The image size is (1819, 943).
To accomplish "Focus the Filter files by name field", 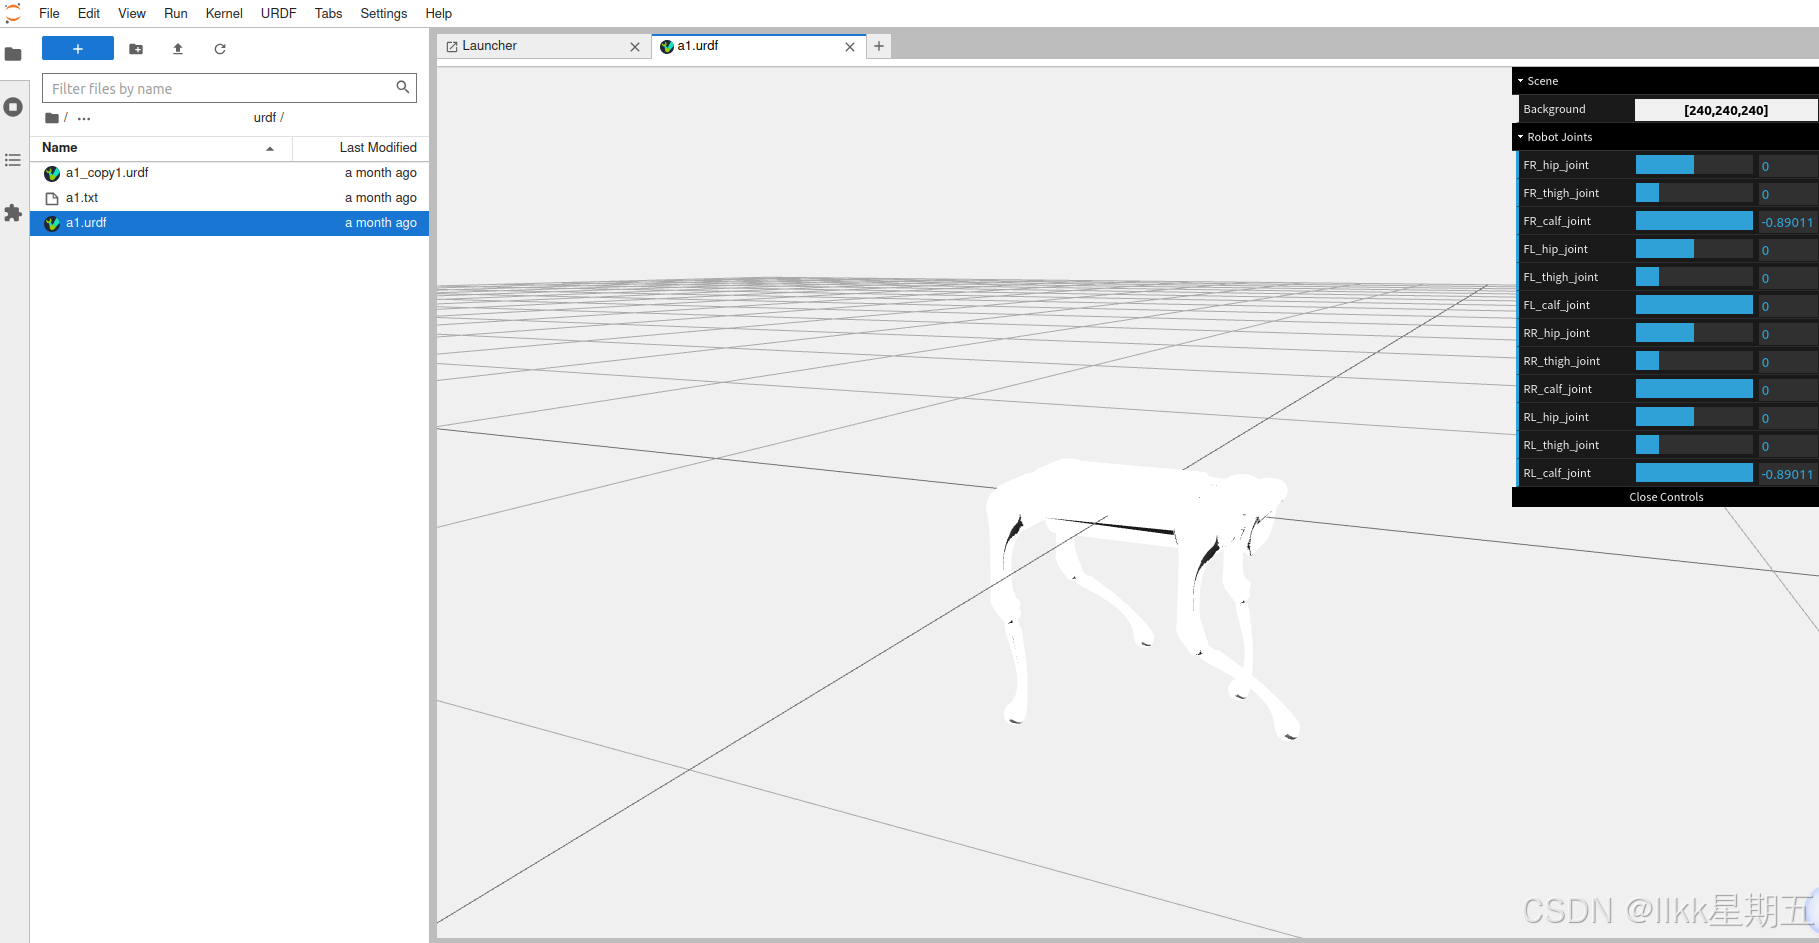I will click(x=229, y=88).
